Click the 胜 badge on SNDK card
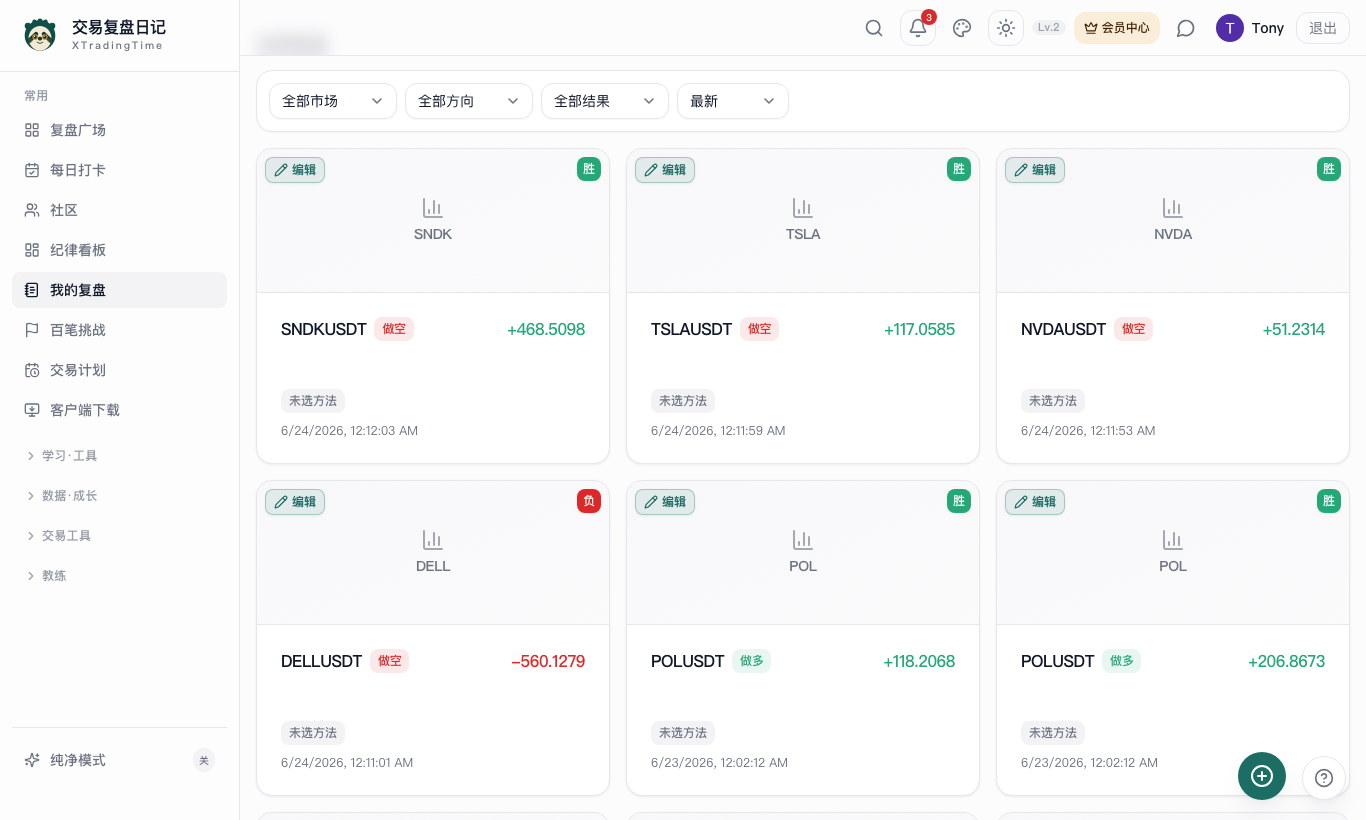The width and height of the screenshot is (1366, 820). pyautogui.click(x=589, y=169)
